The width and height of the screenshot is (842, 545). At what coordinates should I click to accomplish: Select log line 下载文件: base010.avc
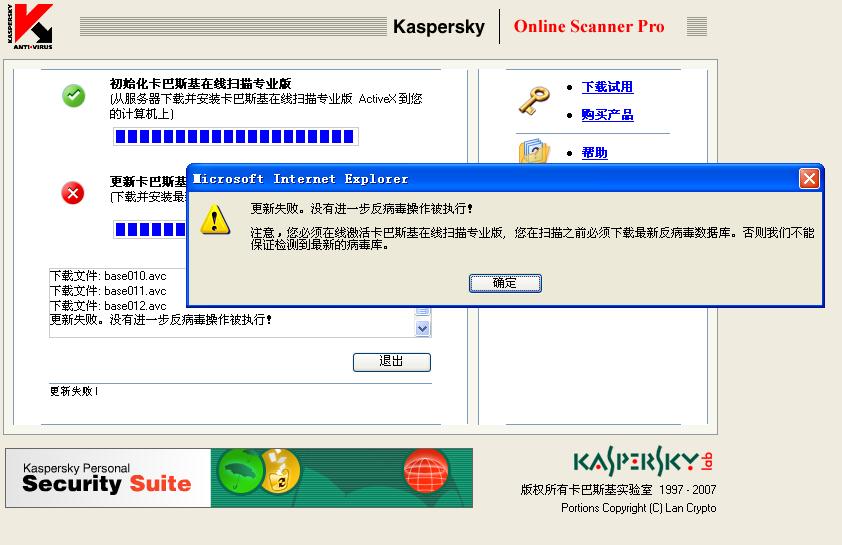(x=108, y=276)
